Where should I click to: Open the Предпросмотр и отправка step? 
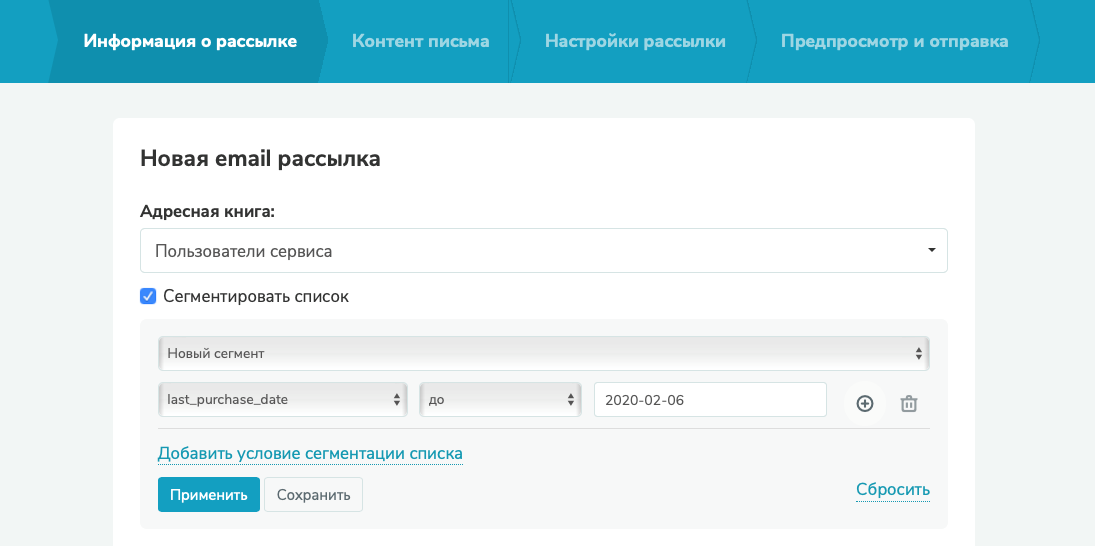tap(895, 41)
